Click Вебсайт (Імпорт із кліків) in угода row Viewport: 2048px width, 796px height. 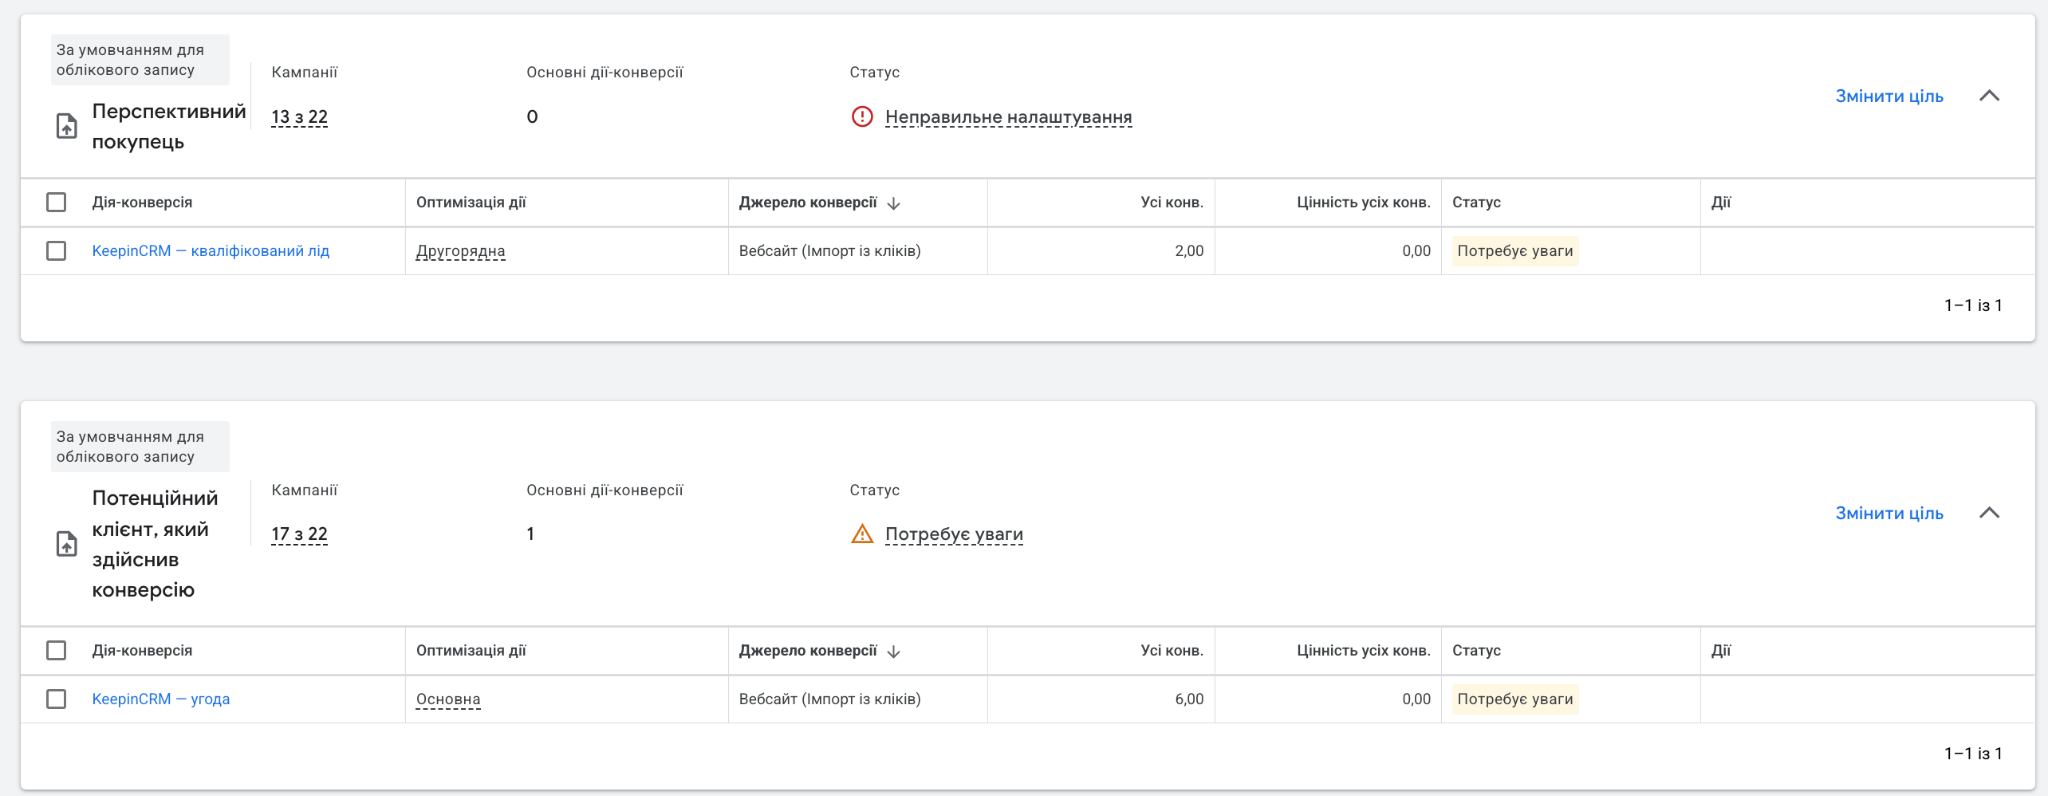(x=830, y=699)
